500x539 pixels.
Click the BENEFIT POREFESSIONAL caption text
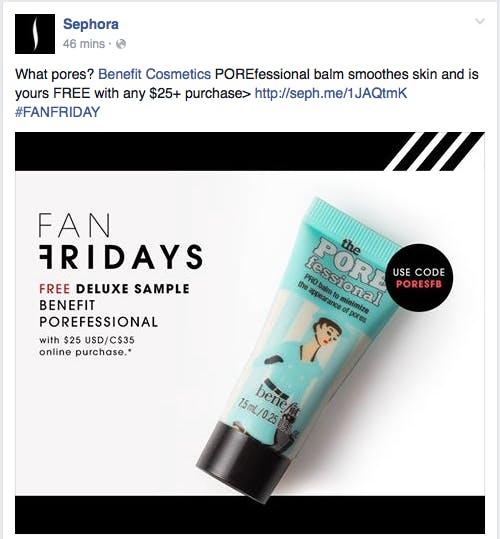98,314
